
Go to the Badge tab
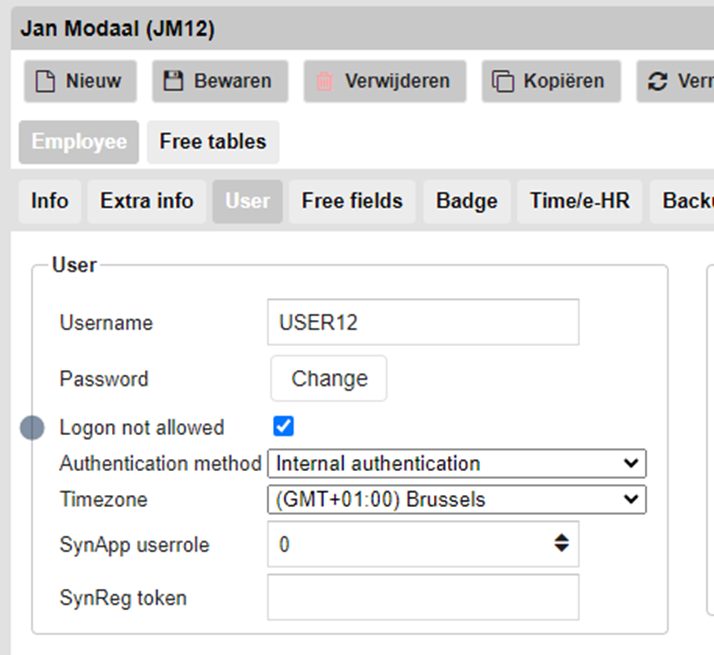pyautogui.click(x=467, y=201)
